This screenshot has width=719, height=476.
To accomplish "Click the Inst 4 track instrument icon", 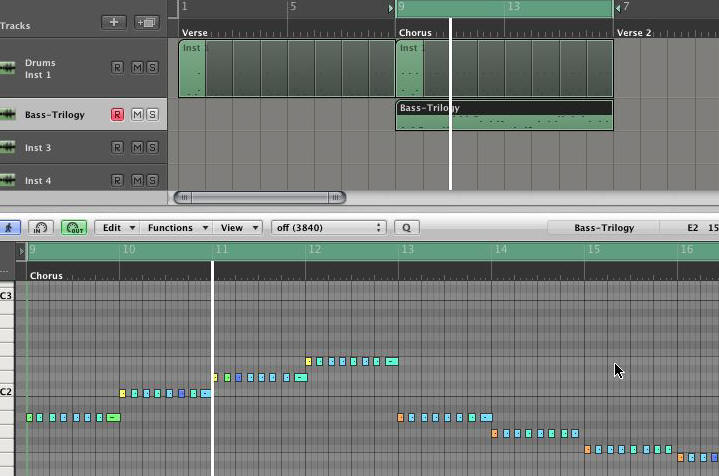I will tap(8, 180).
